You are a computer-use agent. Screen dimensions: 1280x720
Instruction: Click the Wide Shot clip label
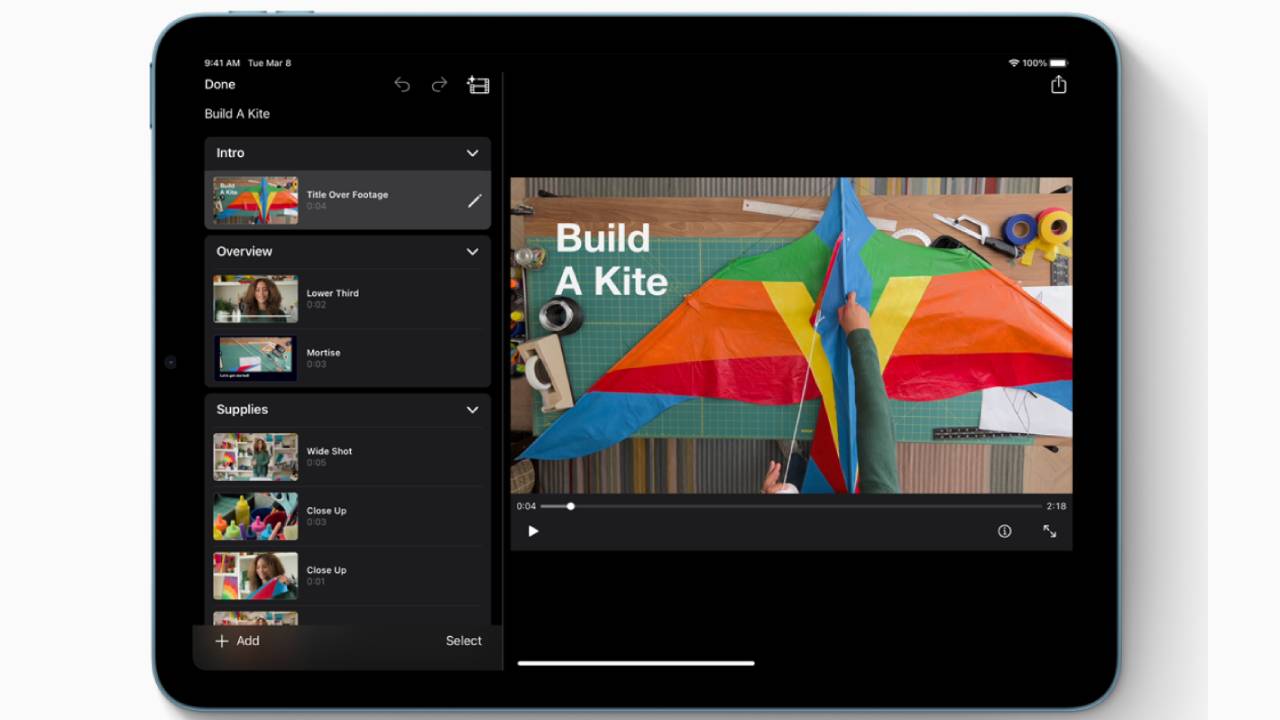click(x=329, y=451)
